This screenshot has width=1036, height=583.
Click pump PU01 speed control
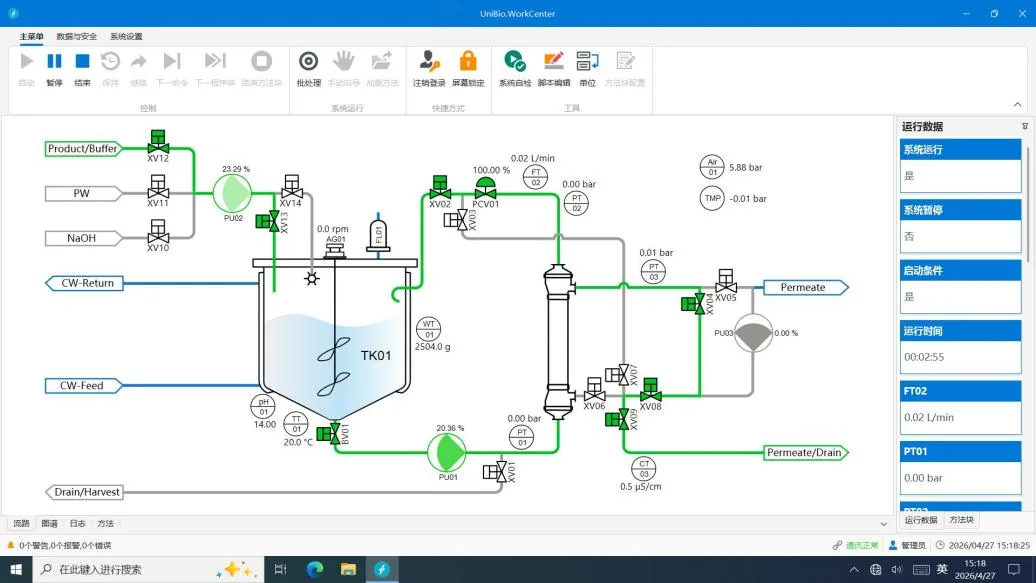tap(447, 452)
